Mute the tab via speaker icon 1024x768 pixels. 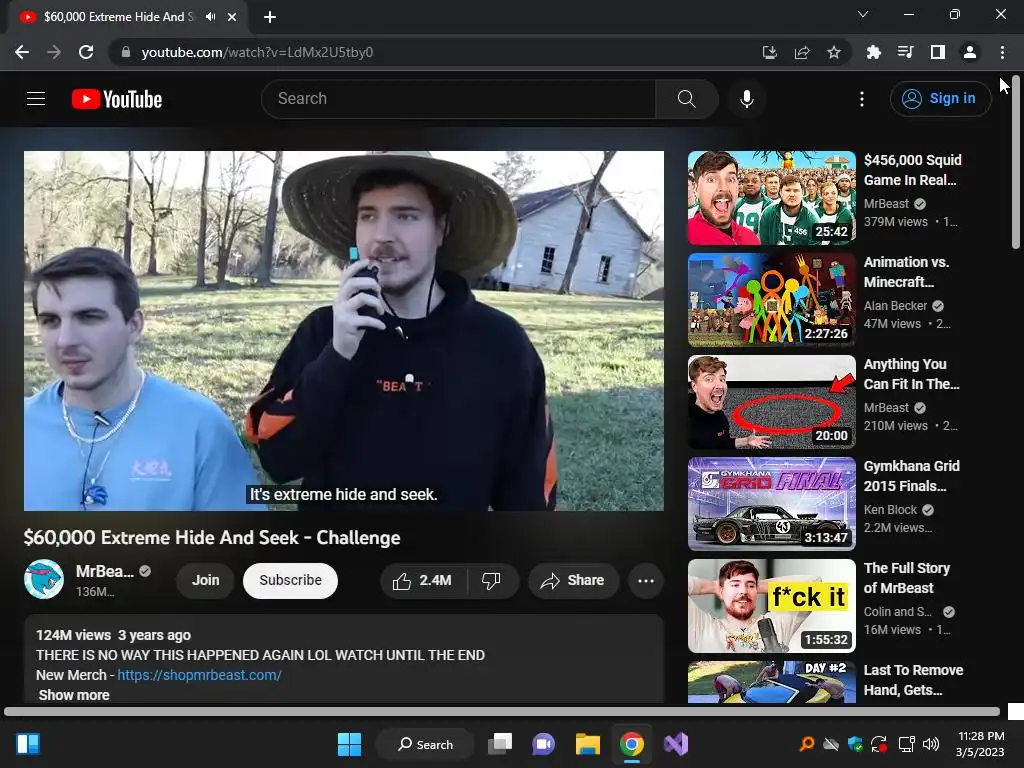pos(210,16)
